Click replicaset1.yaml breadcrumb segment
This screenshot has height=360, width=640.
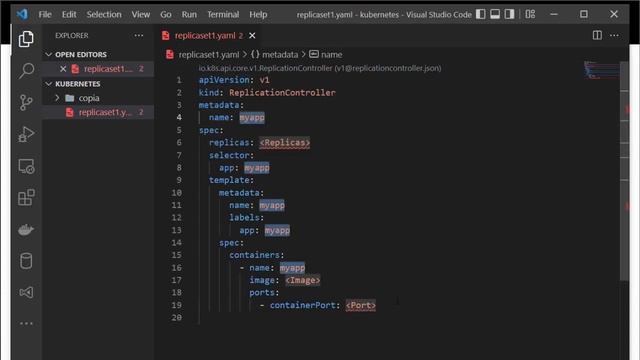[x=209, y=54]
